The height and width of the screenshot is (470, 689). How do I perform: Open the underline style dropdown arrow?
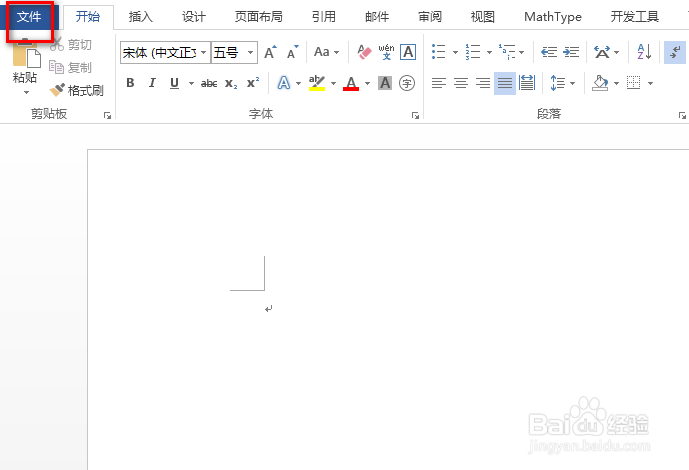pyautogui.click(x=191, y=83)
